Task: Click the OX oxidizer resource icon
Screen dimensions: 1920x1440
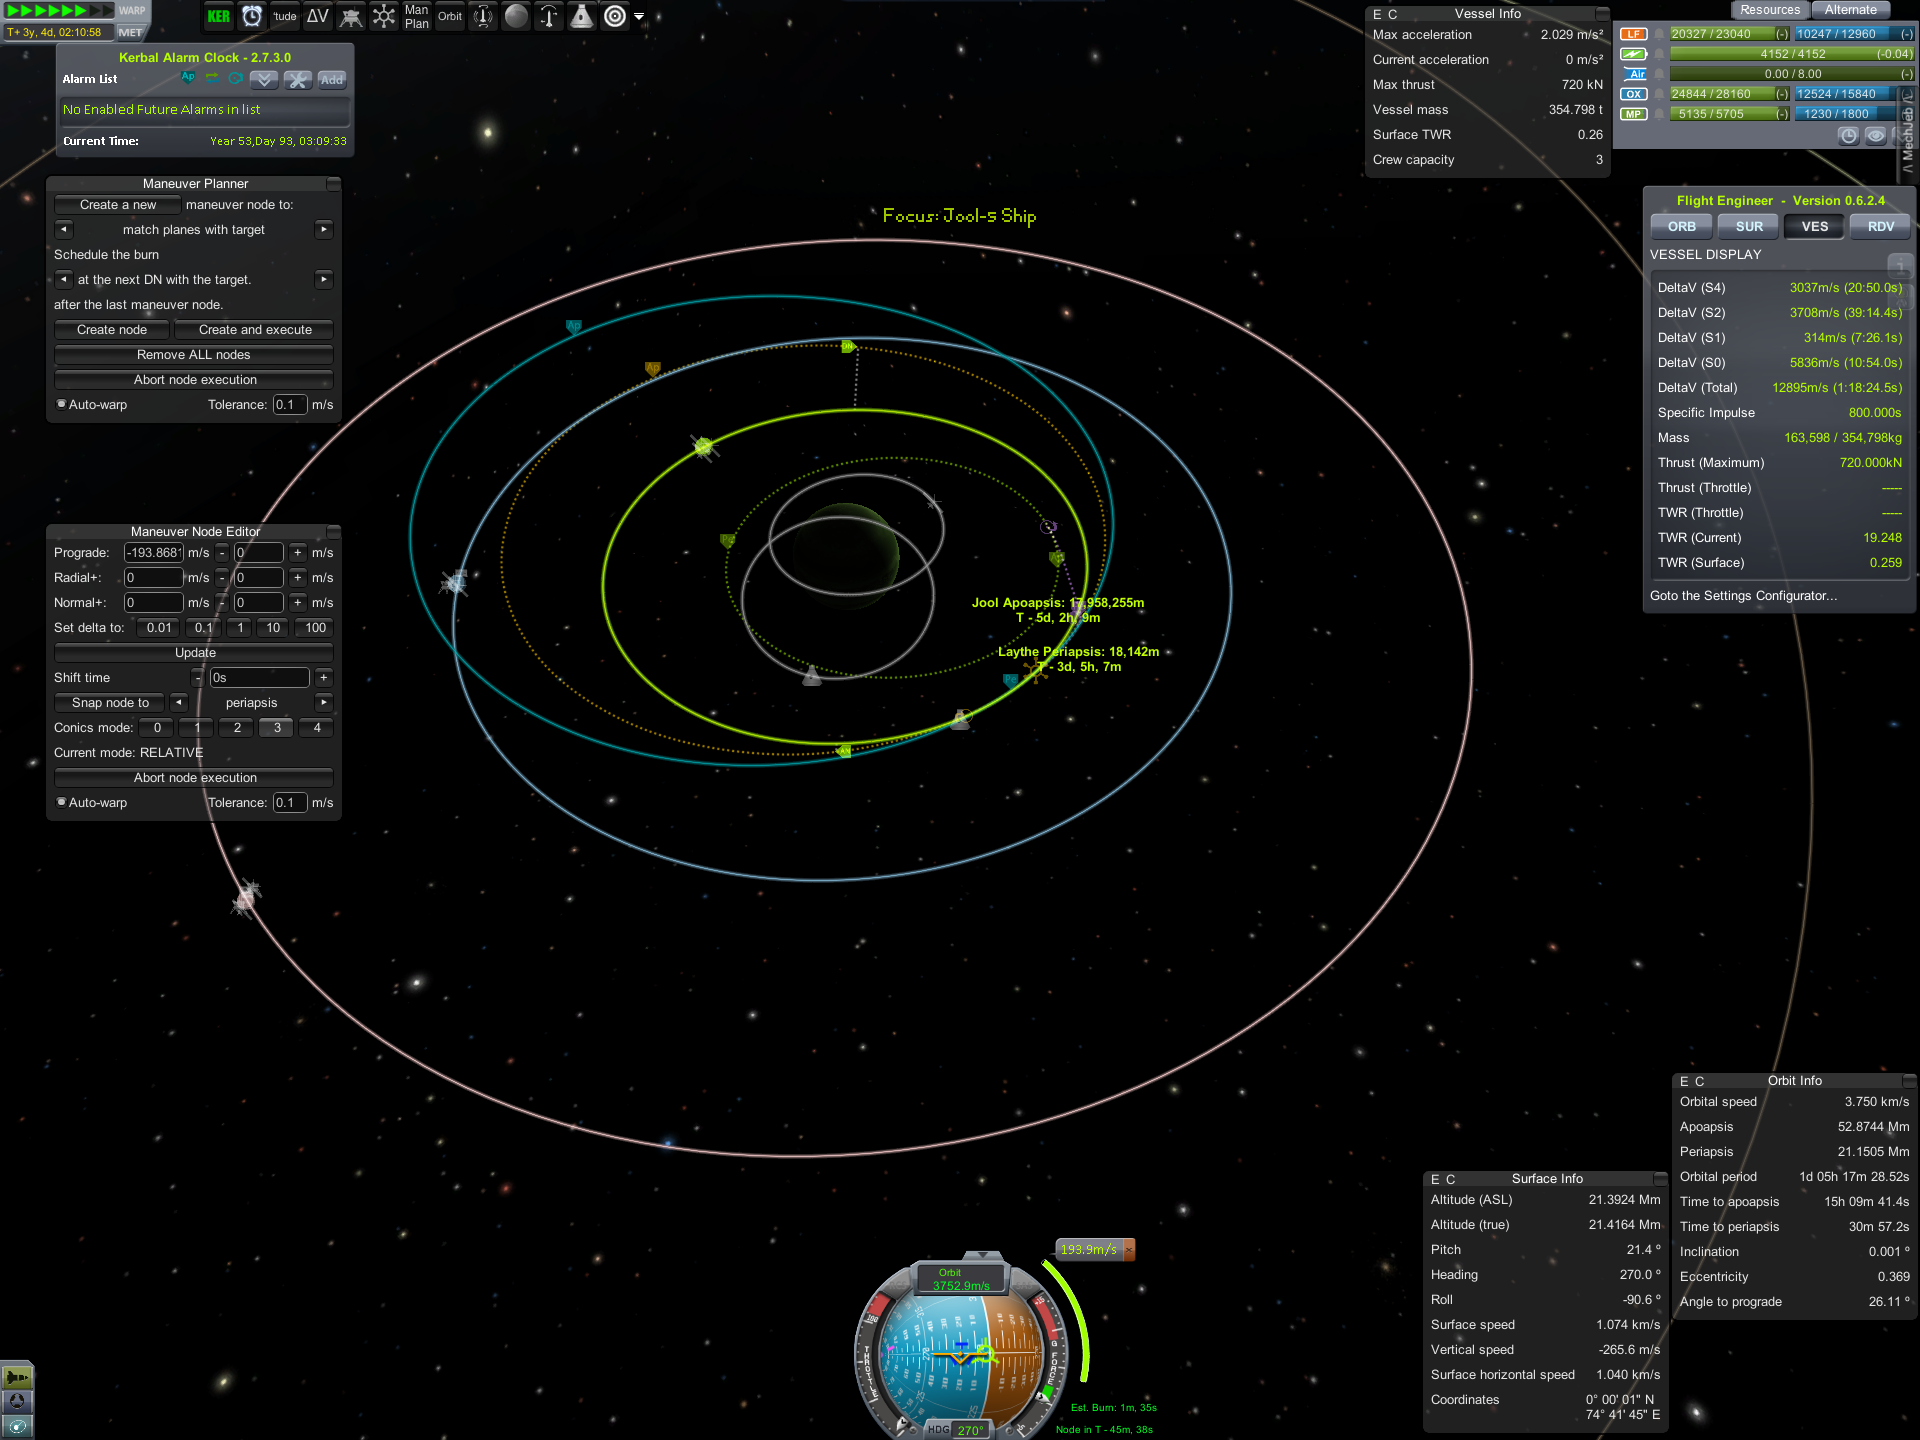Action: point(1634,94)
